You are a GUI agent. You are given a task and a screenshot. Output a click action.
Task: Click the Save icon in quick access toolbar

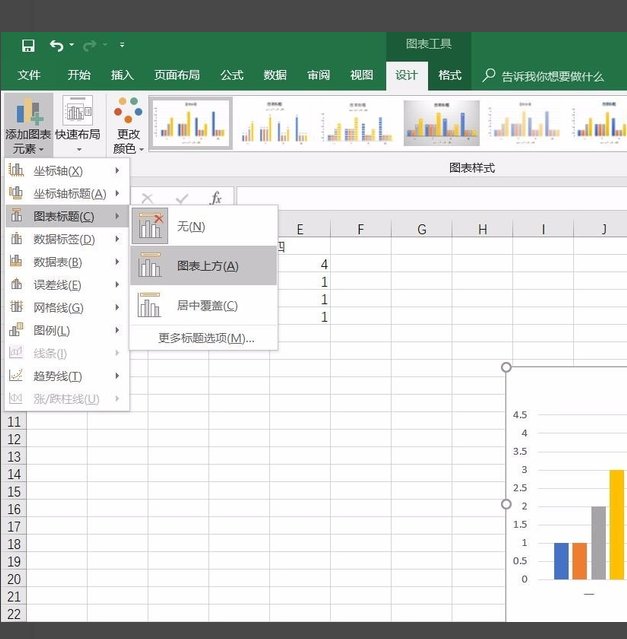(x=28, y=45)
